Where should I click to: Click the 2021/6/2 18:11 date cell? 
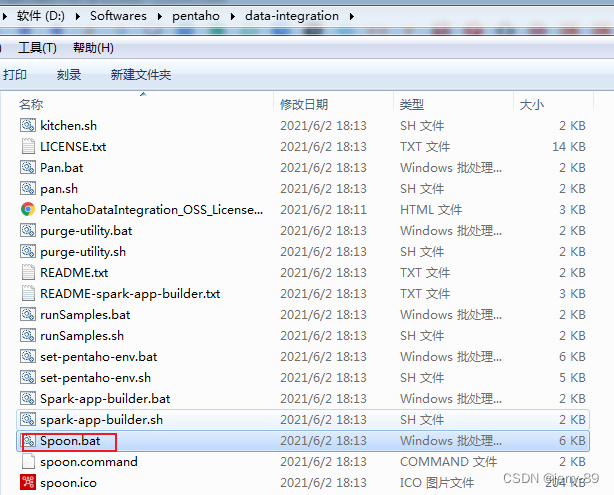[323, 210]
